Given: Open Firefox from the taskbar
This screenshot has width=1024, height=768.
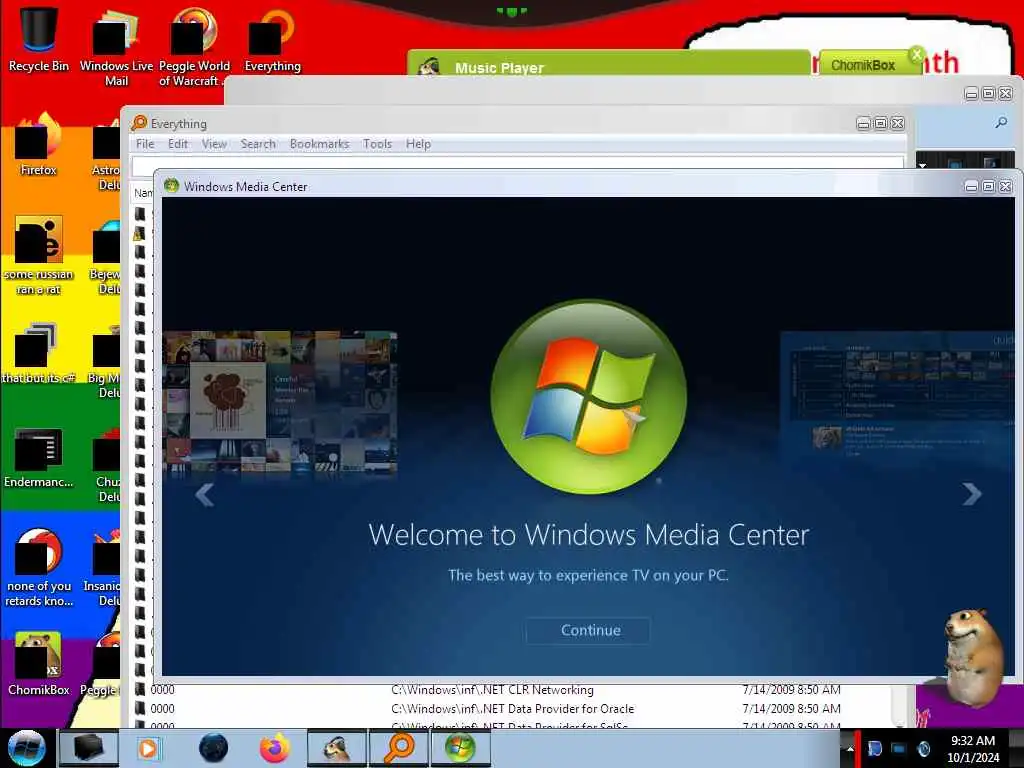Looking at the screenshot, I should (275, 748).
